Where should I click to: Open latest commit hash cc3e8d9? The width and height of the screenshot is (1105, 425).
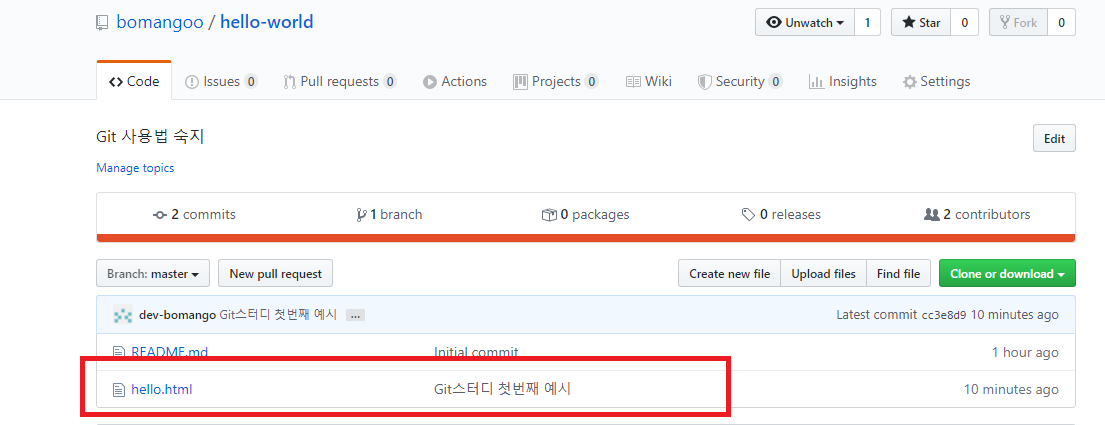coord(944,315)
